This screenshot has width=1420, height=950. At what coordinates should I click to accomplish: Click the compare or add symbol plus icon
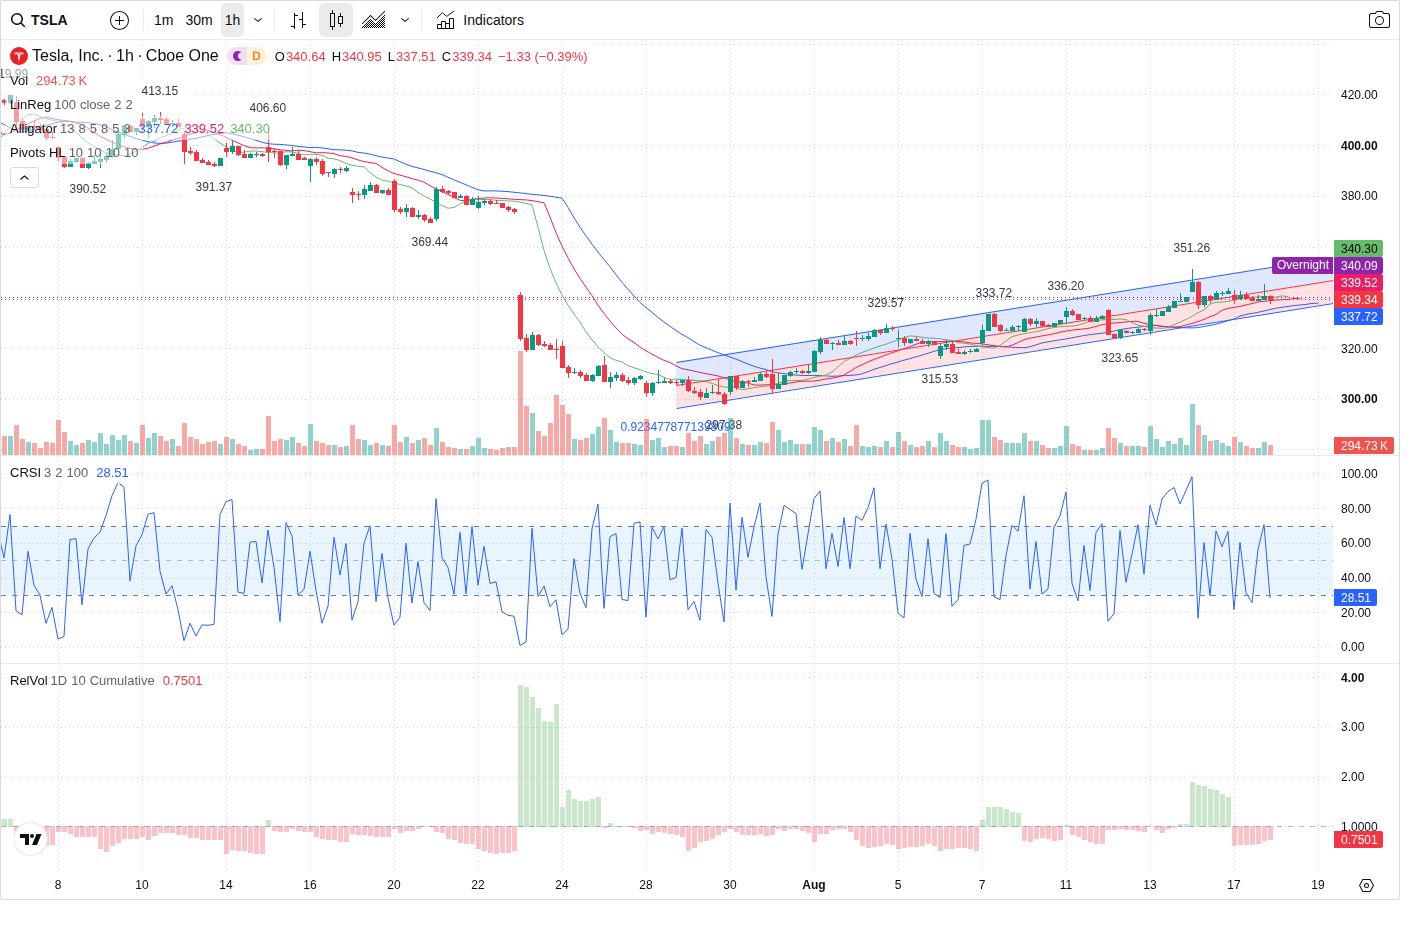[119, 20]
